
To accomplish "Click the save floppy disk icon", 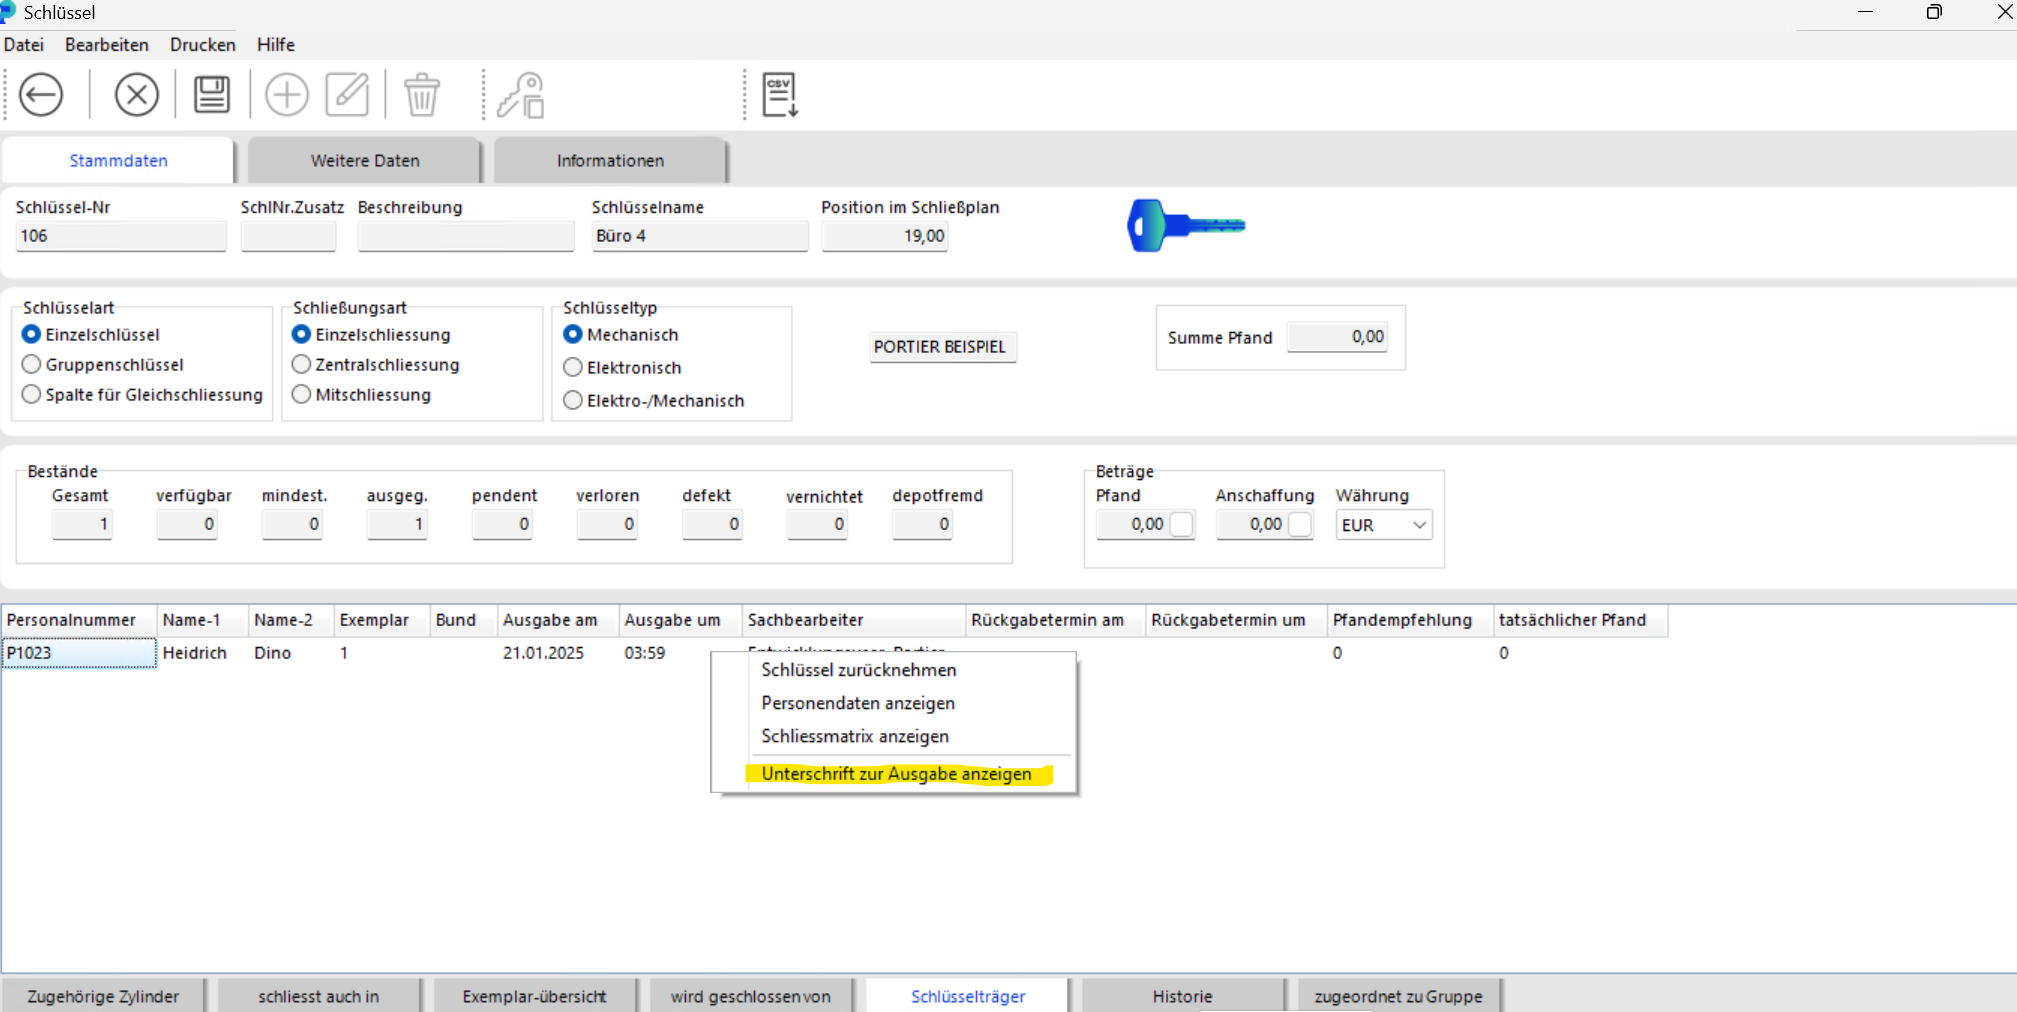I will tap(211, 95).
